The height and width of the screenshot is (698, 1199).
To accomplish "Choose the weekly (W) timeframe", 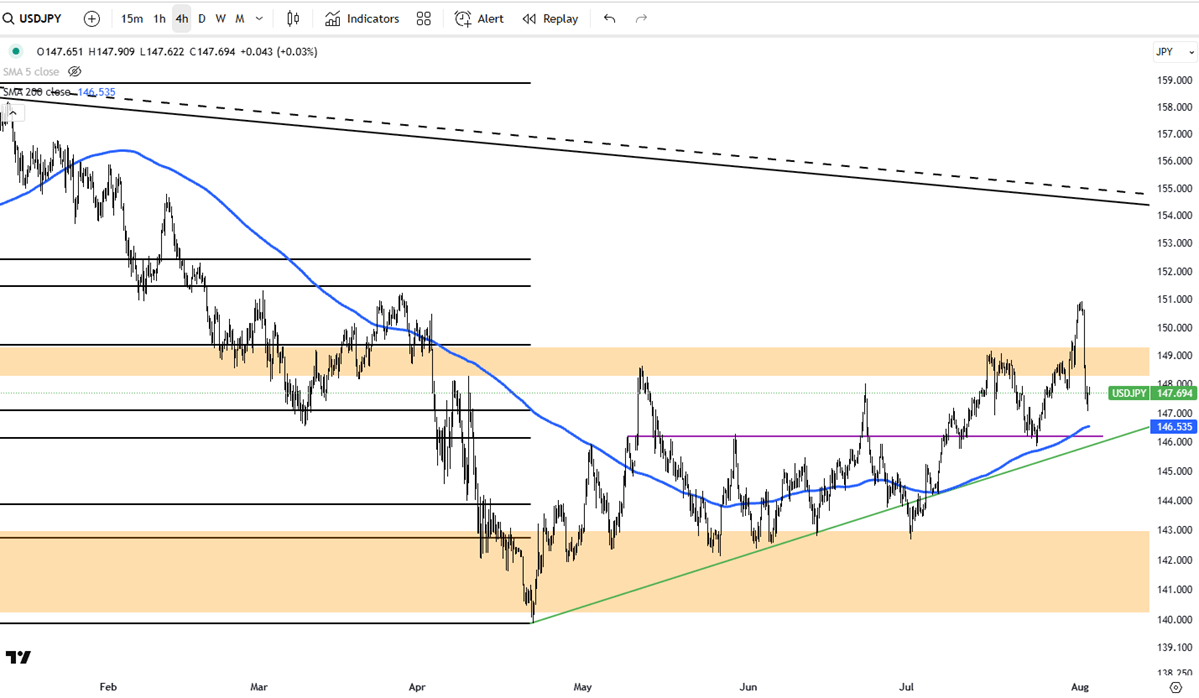I will tap(221, 18).
